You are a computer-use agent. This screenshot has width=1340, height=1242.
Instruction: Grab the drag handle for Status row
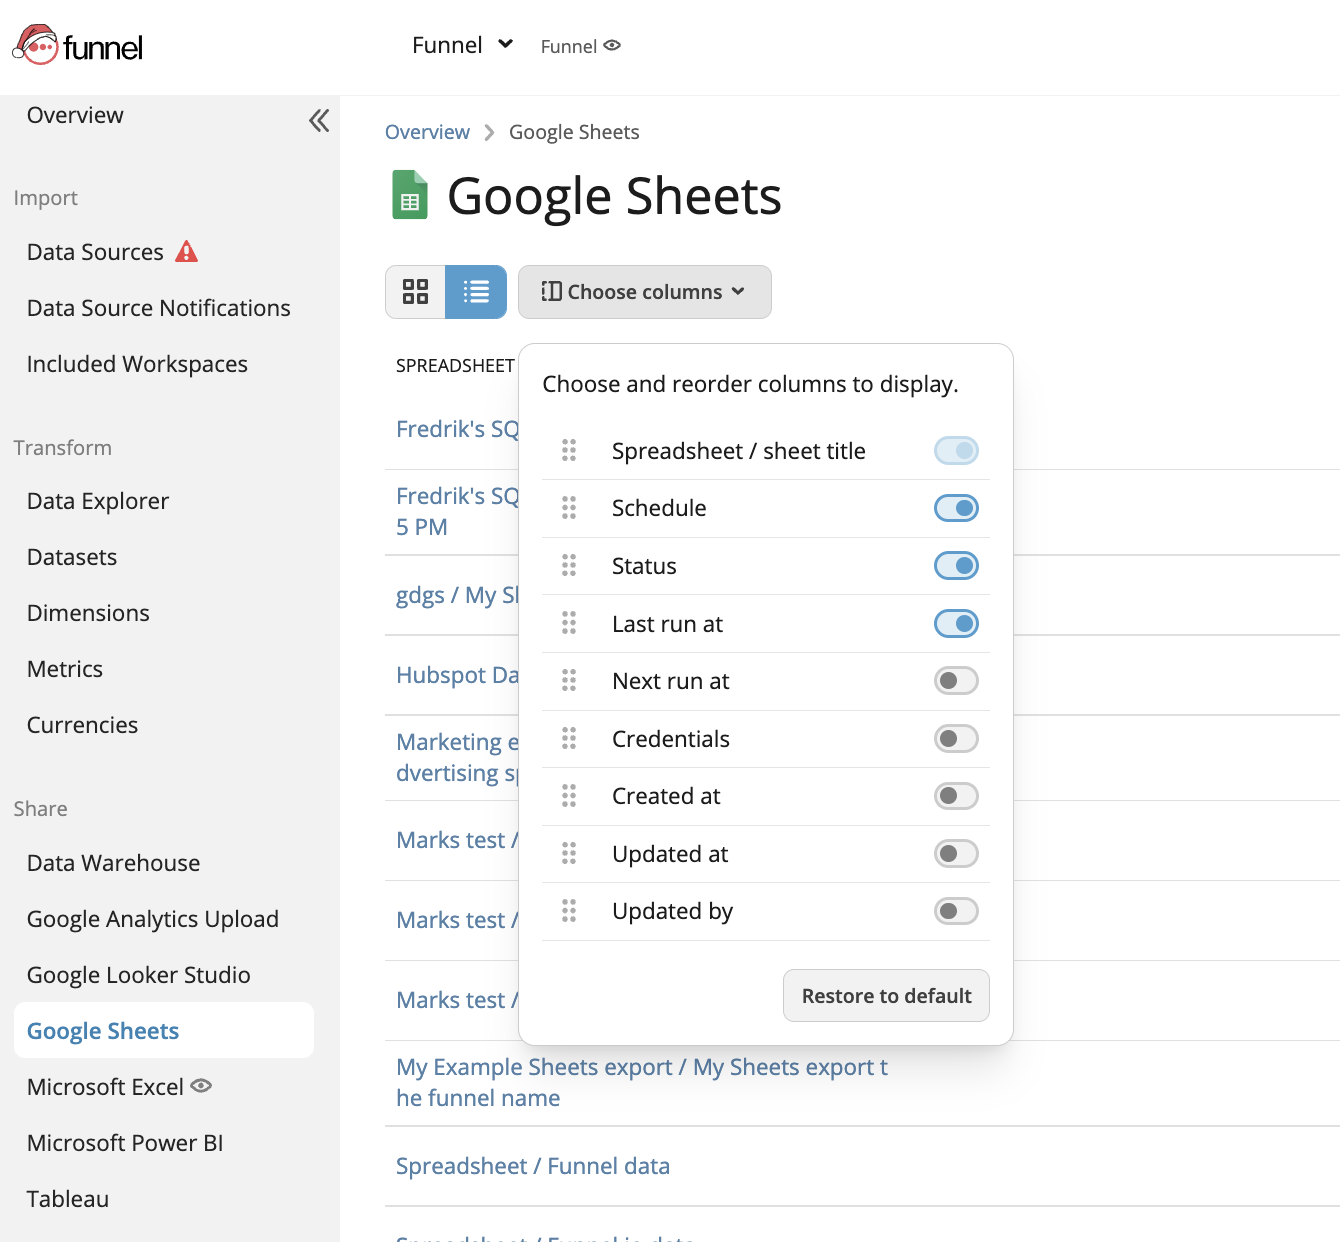pyautogui.click(x=569, y=566)
